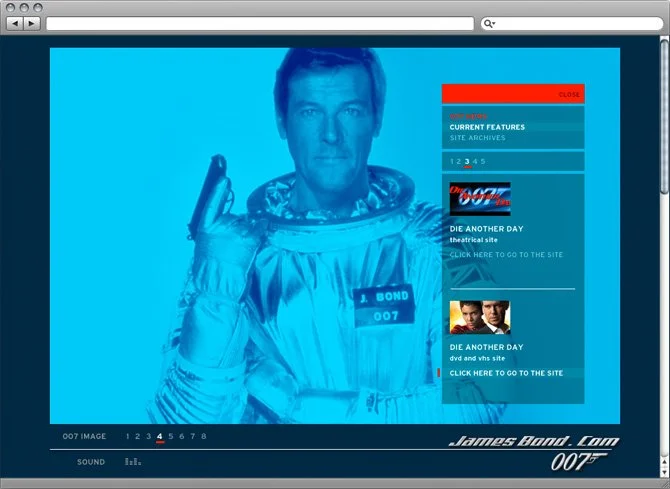This screenshot has width=670, height=489.
Task: Show 007 image number 7
Action: point(192,436)
